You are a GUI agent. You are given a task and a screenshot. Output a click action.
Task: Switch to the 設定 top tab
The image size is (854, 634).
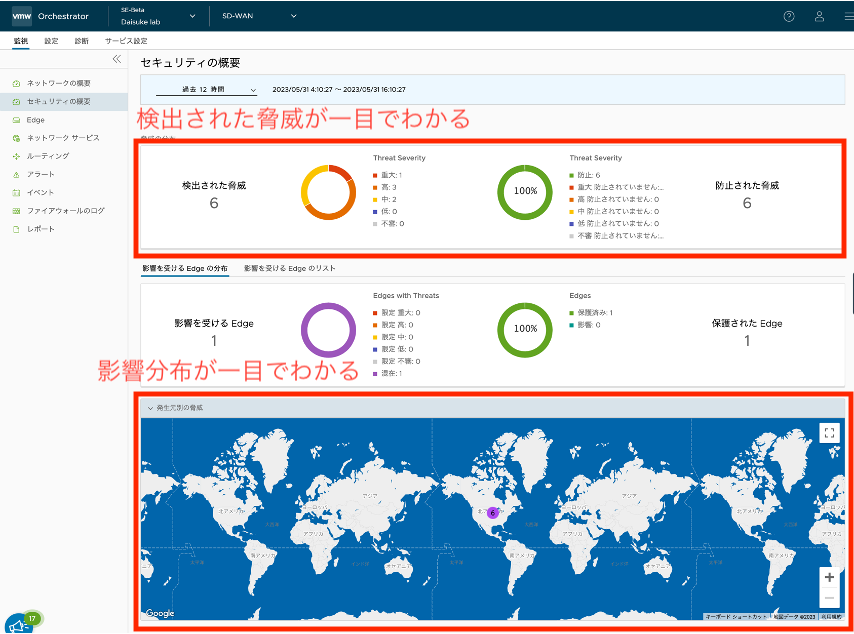pyautogui.click(x=51, y=41)
